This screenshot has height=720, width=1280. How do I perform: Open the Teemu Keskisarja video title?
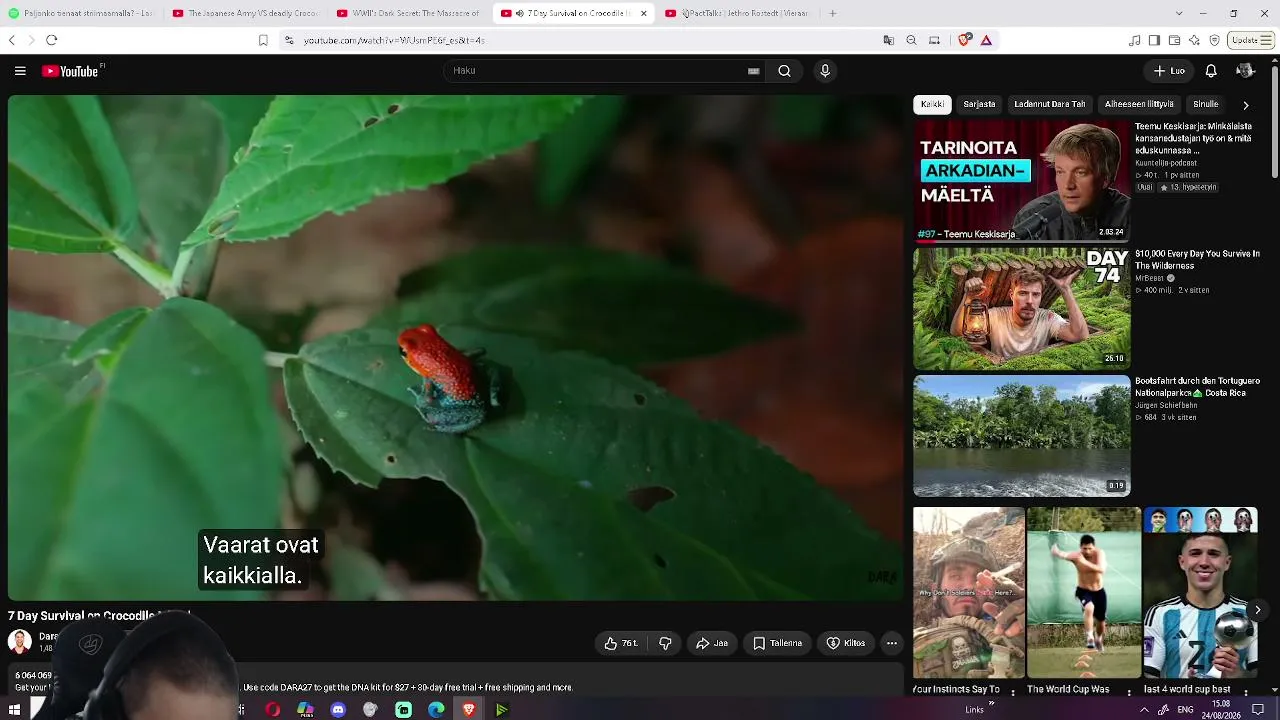[x=1194, y=139]
